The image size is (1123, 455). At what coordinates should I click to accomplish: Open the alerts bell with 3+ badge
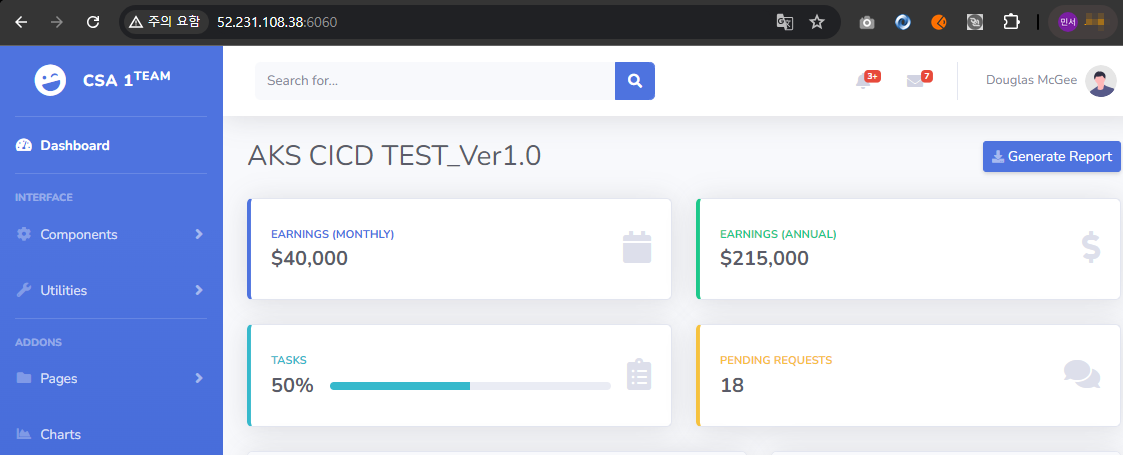[x=866, y=80]
